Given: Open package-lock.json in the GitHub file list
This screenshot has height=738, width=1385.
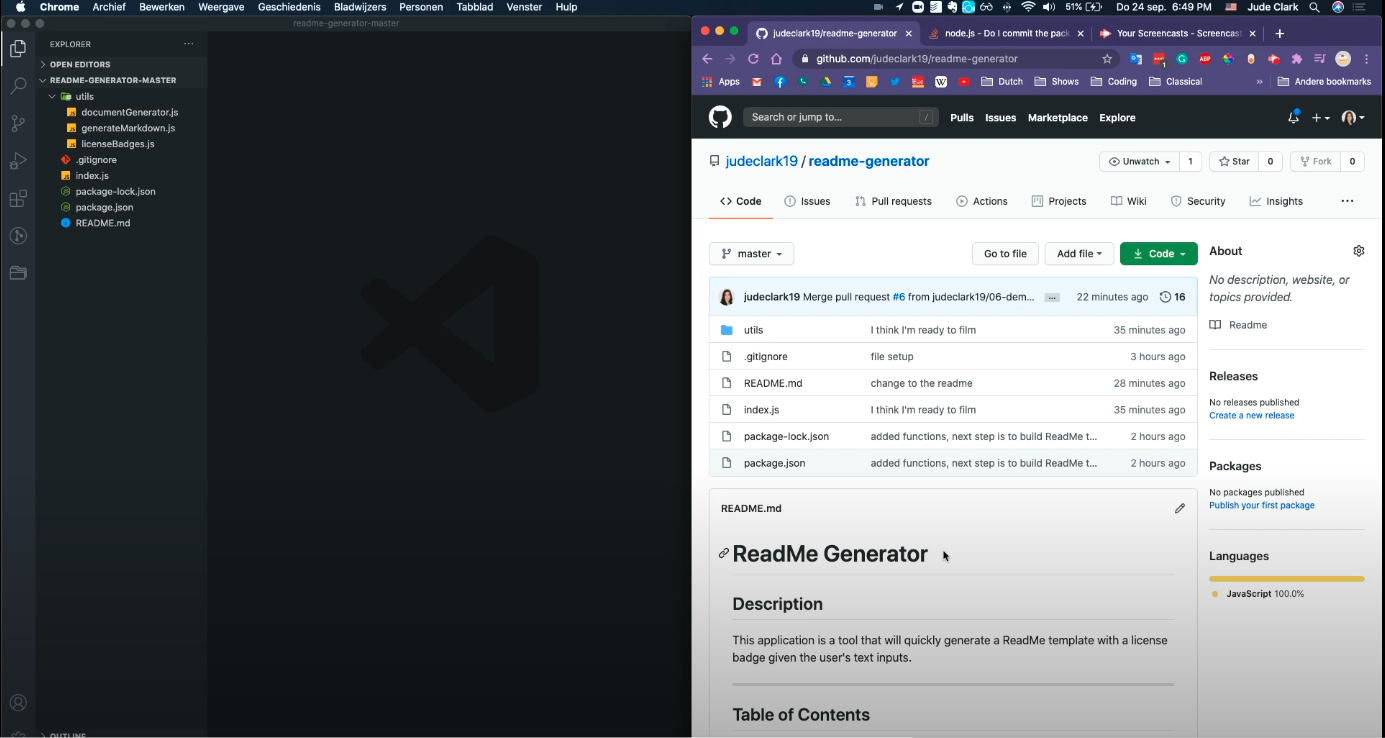Looking at the screenshot, I should coord(786,436).
